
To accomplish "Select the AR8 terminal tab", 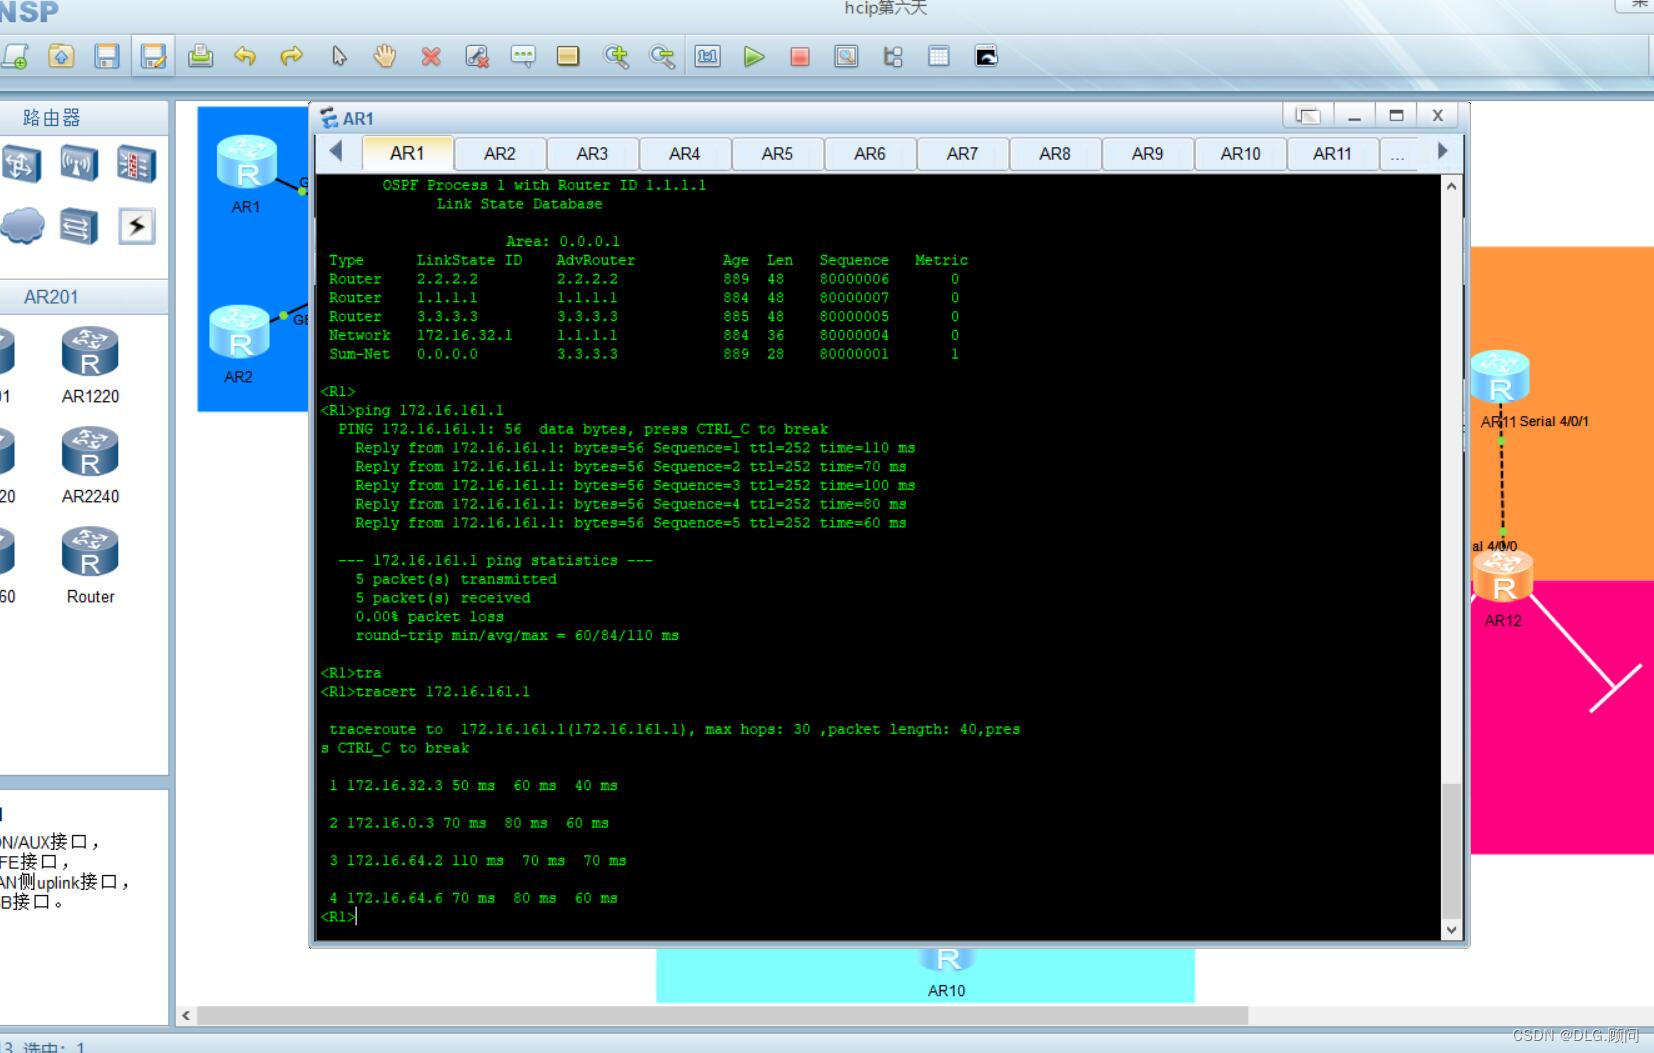I will pyautogui.click(x=1055, y=154).
